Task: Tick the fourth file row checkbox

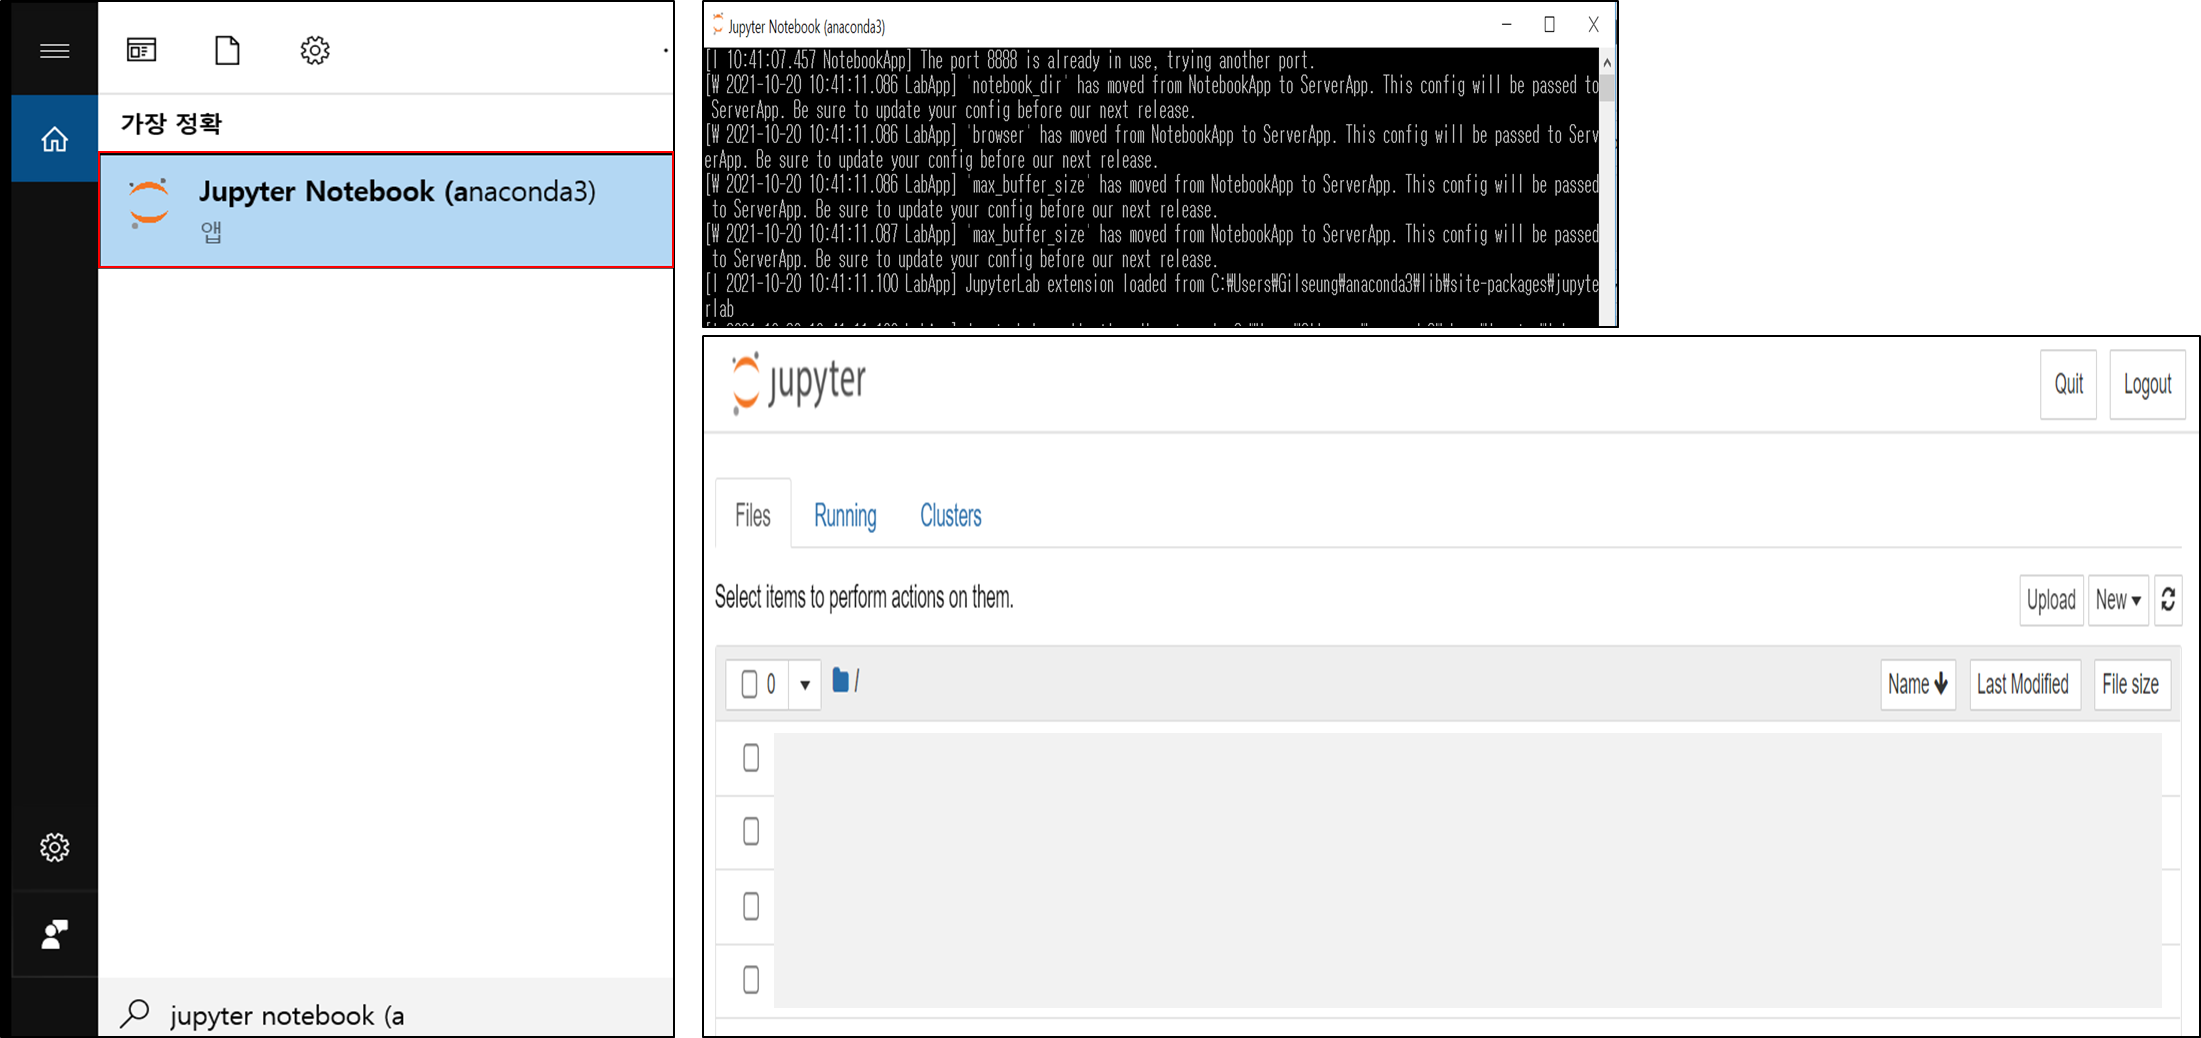Action: tap(751, 980)
